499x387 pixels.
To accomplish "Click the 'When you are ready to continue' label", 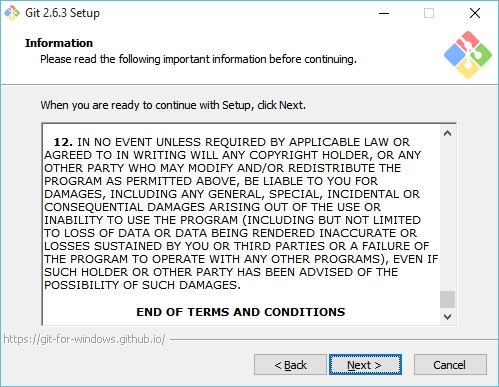I will 173,105.
